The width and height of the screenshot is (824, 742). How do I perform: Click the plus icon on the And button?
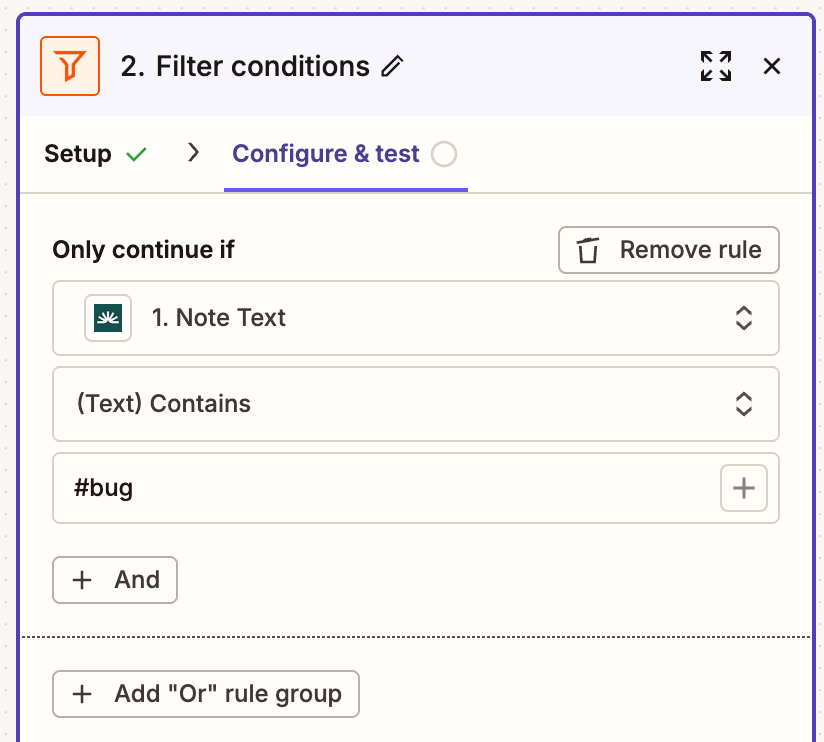pos(83,580)
